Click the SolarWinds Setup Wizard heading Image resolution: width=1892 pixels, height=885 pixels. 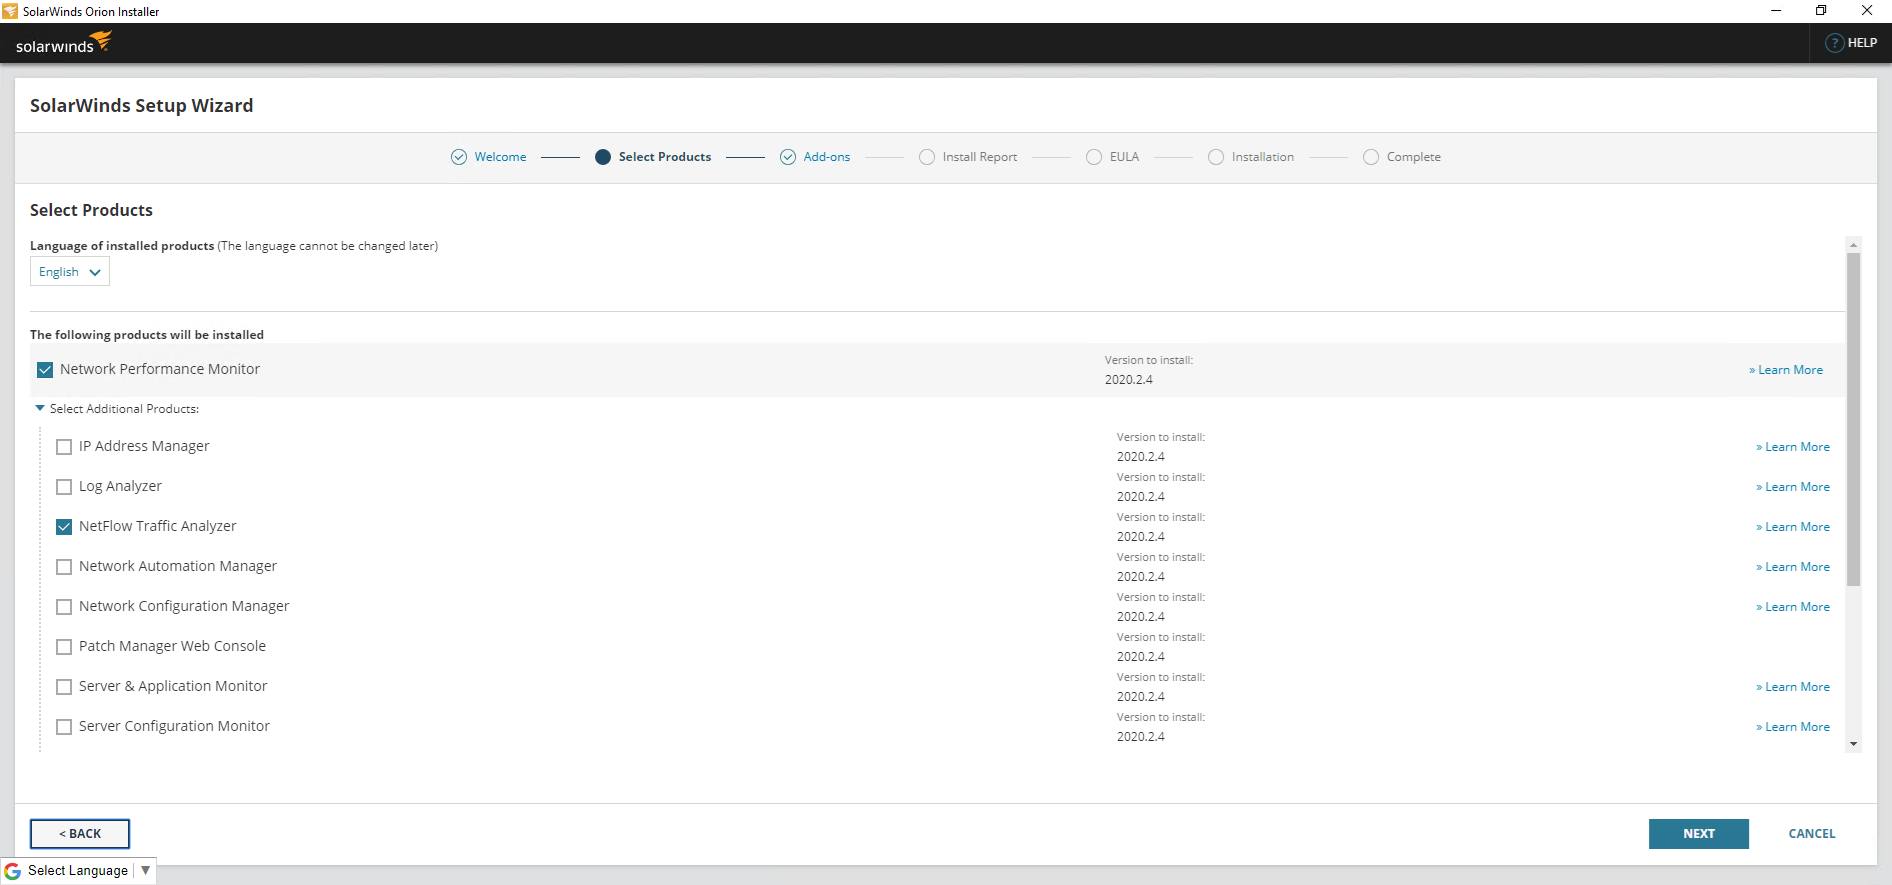142,106
